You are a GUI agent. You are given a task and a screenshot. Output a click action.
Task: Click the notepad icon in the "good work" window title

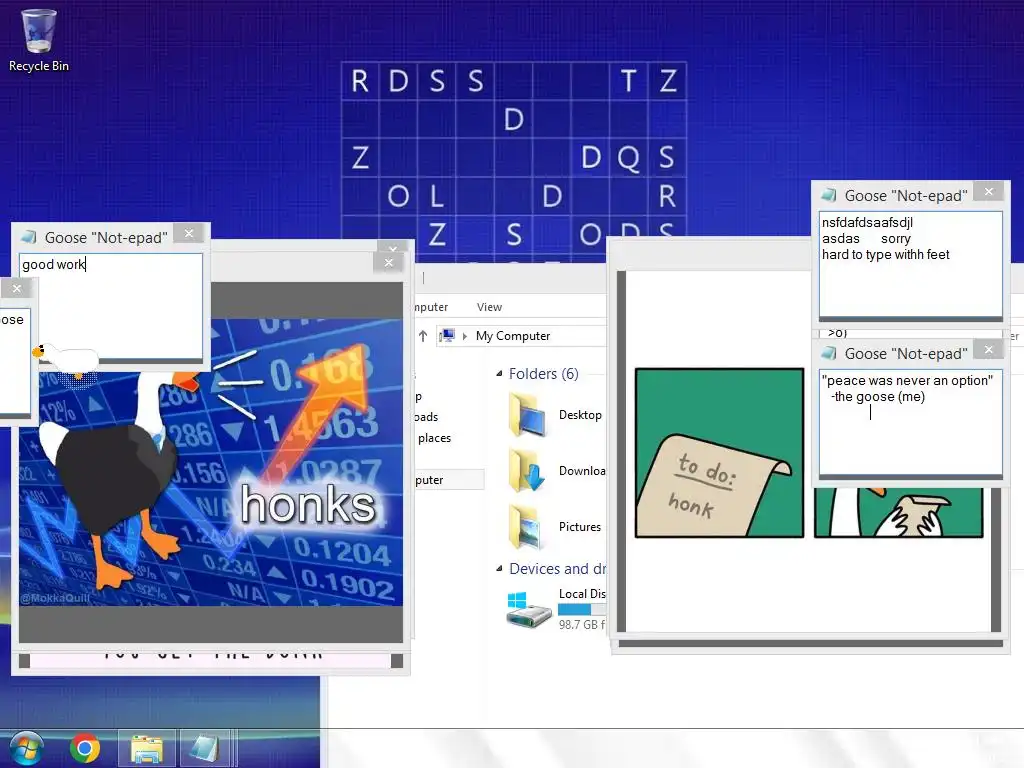pyautogui.click(x=29, y=237)
